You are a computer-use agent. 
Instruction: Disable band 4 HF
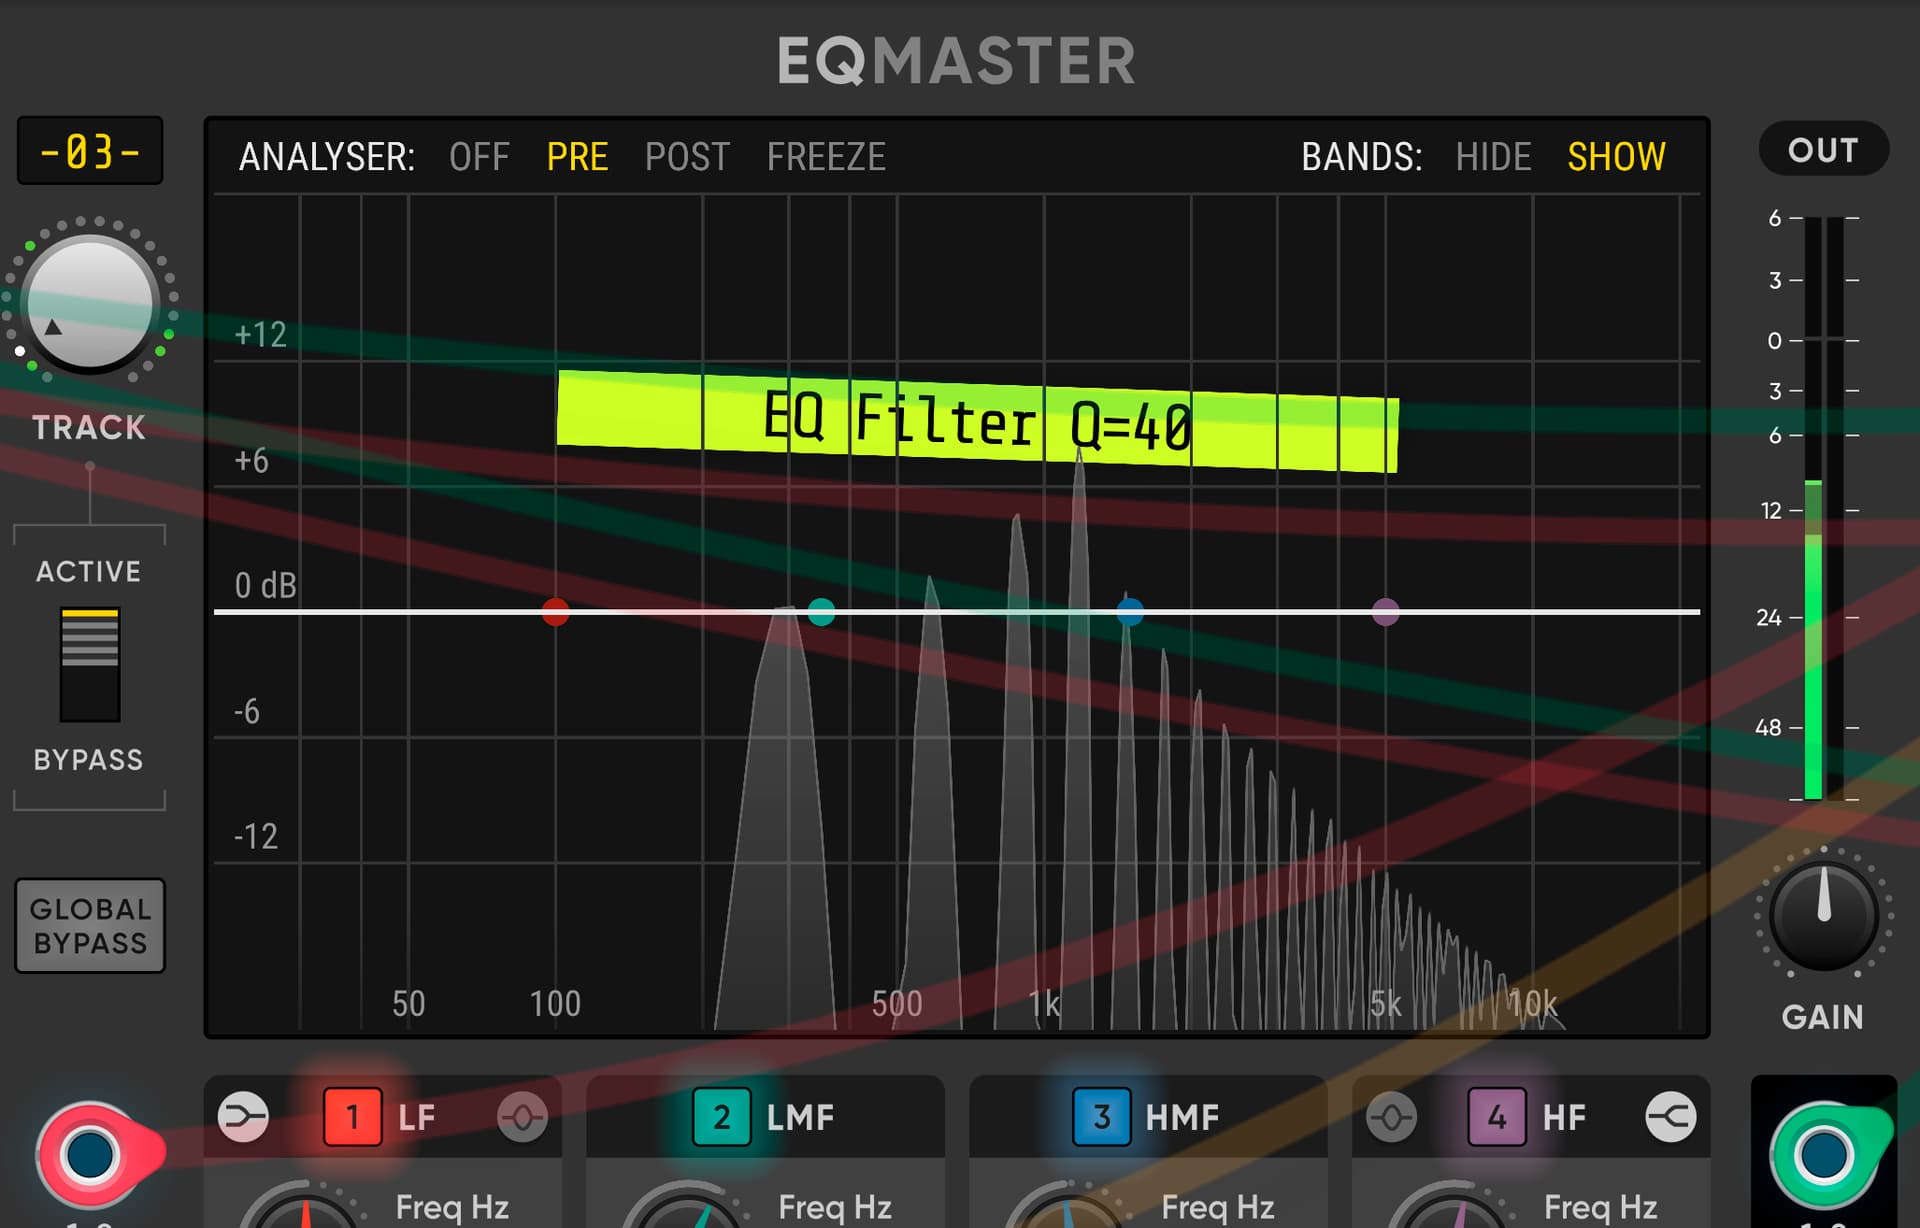pyautogui.click(x=1496, y=1116)
